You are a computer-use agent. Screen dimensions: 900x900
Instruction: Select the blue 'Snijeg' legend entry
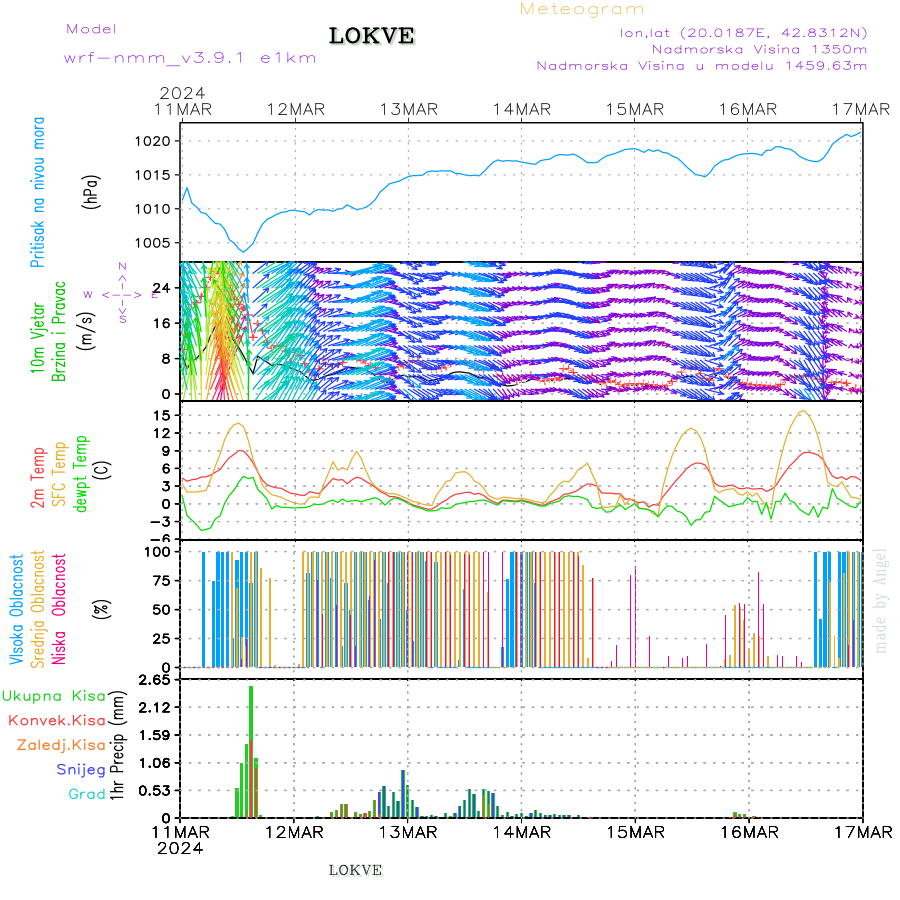point(81,770)
